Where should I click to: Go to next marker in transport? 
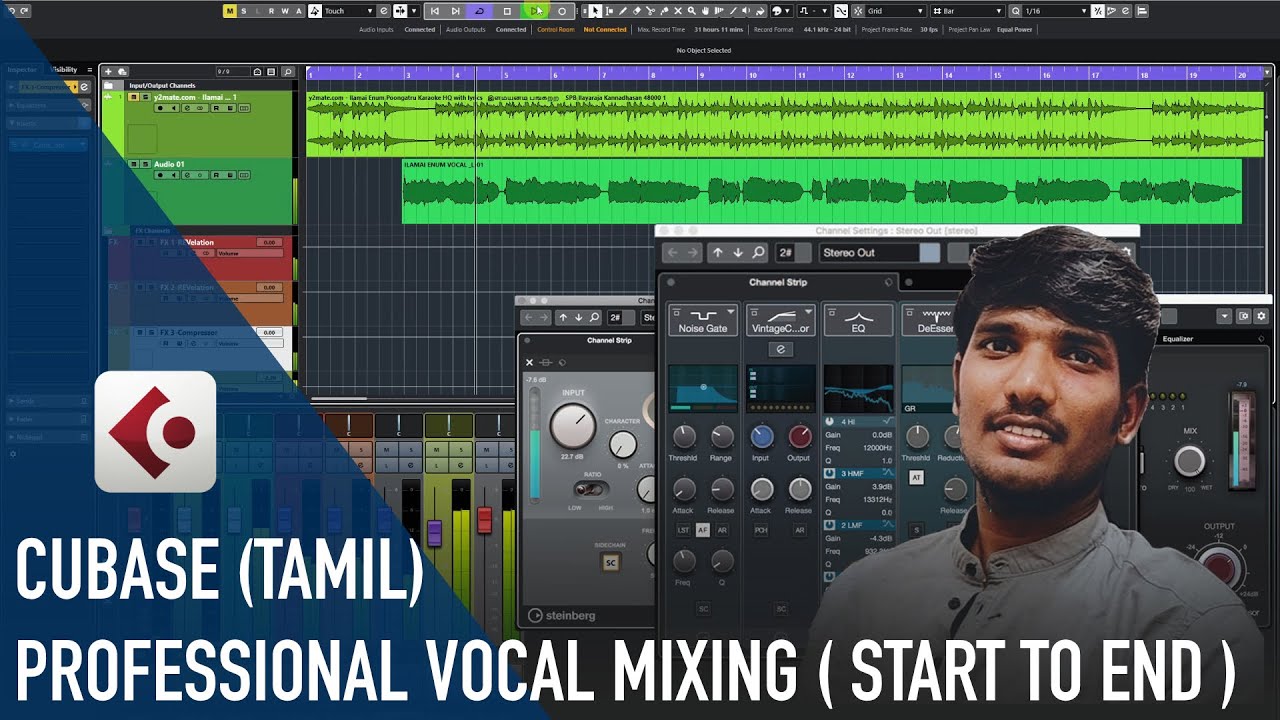click(456, 11)
